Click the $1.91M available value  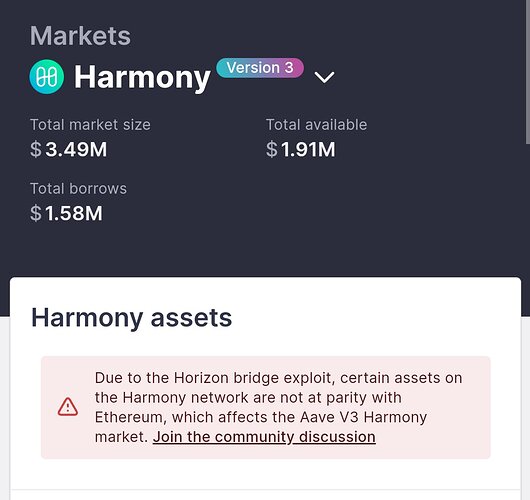coord(300,149)
